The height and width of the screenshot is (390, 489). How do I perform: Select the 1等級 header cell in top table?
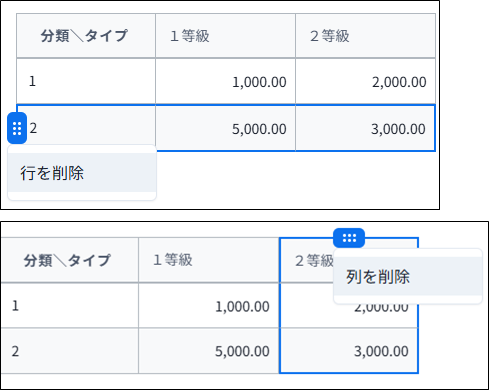click(225, 36)
